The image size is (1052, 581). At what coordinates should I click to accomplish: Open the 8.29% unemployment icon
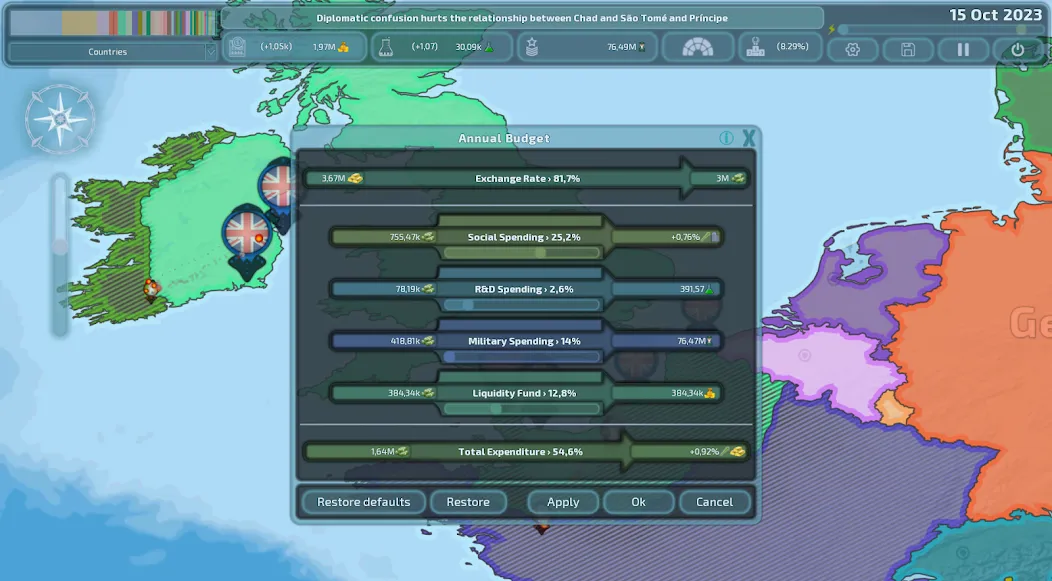pyautogui.click(x=754, y=46)
